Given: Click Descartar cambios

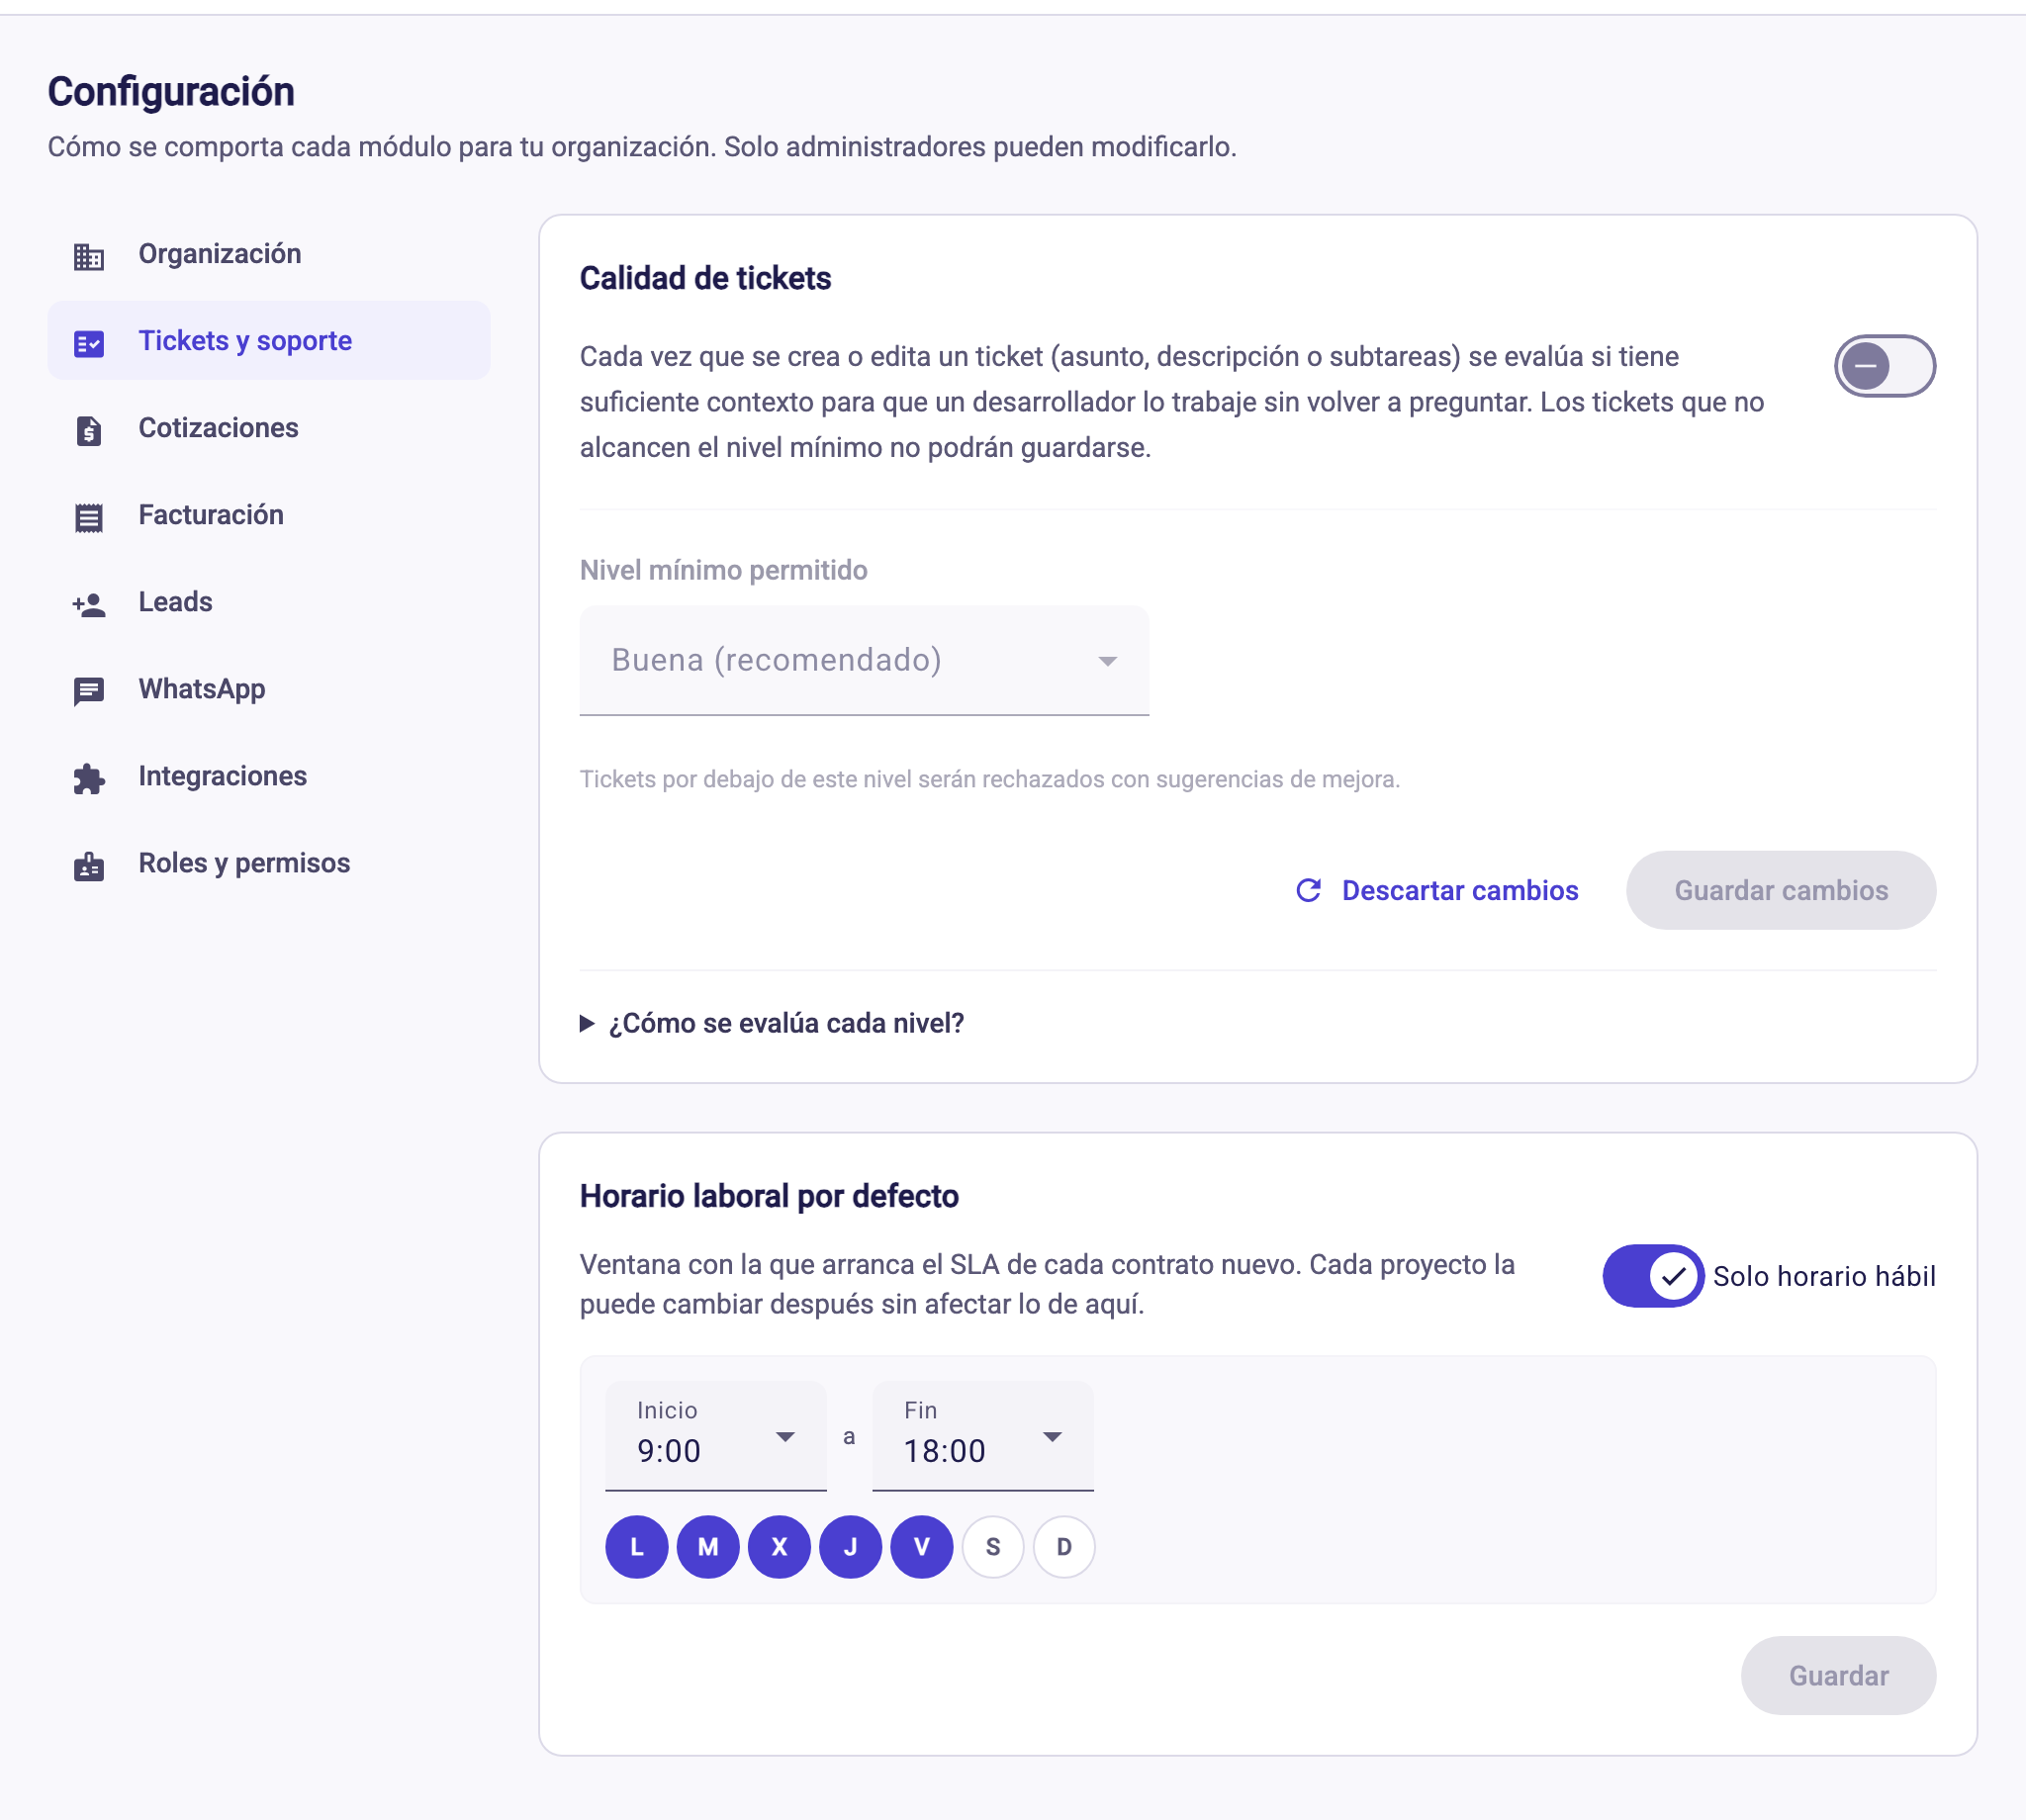Looking at the screenshot, I should click(1437, 890).
